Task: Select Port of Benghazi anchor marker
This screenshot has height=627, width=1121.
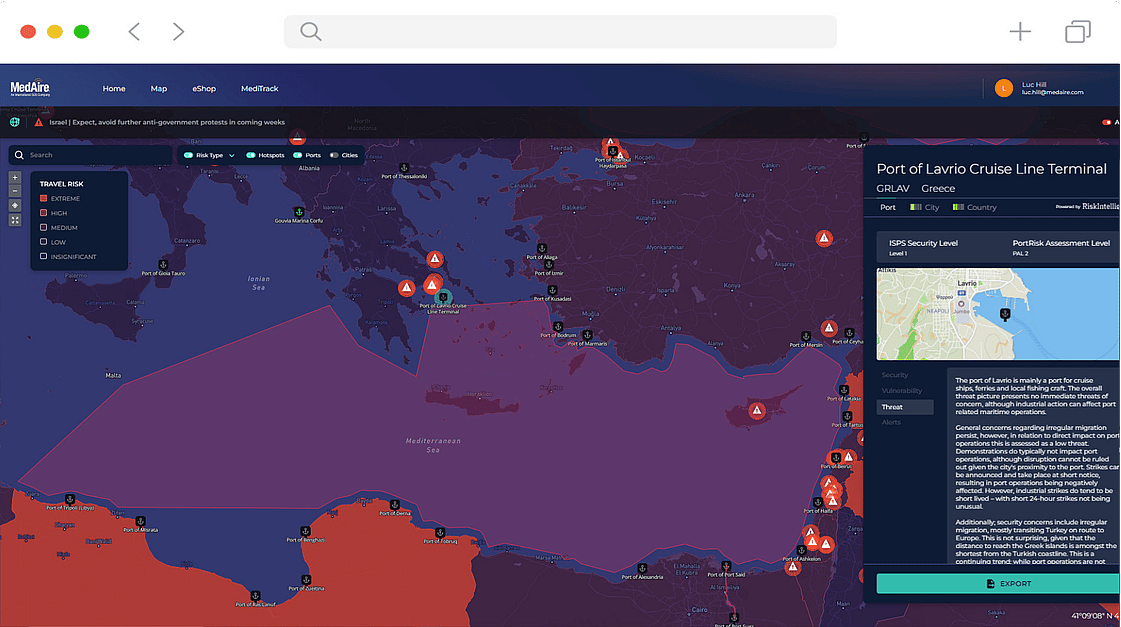Action: coord(305,531)
